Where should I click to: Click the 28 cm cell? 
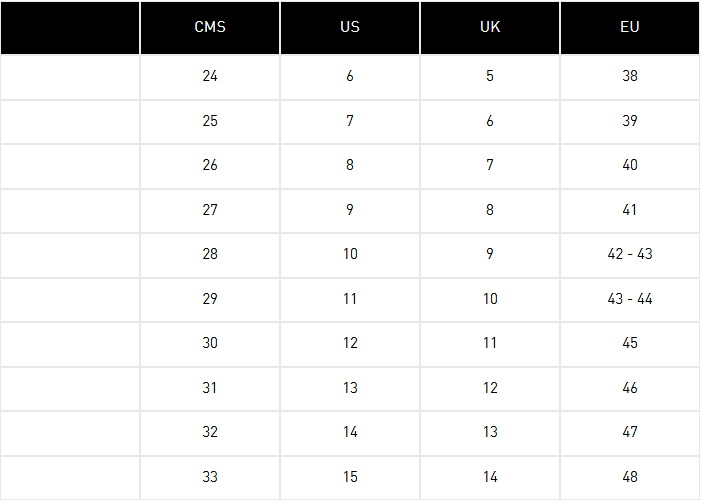210,255
